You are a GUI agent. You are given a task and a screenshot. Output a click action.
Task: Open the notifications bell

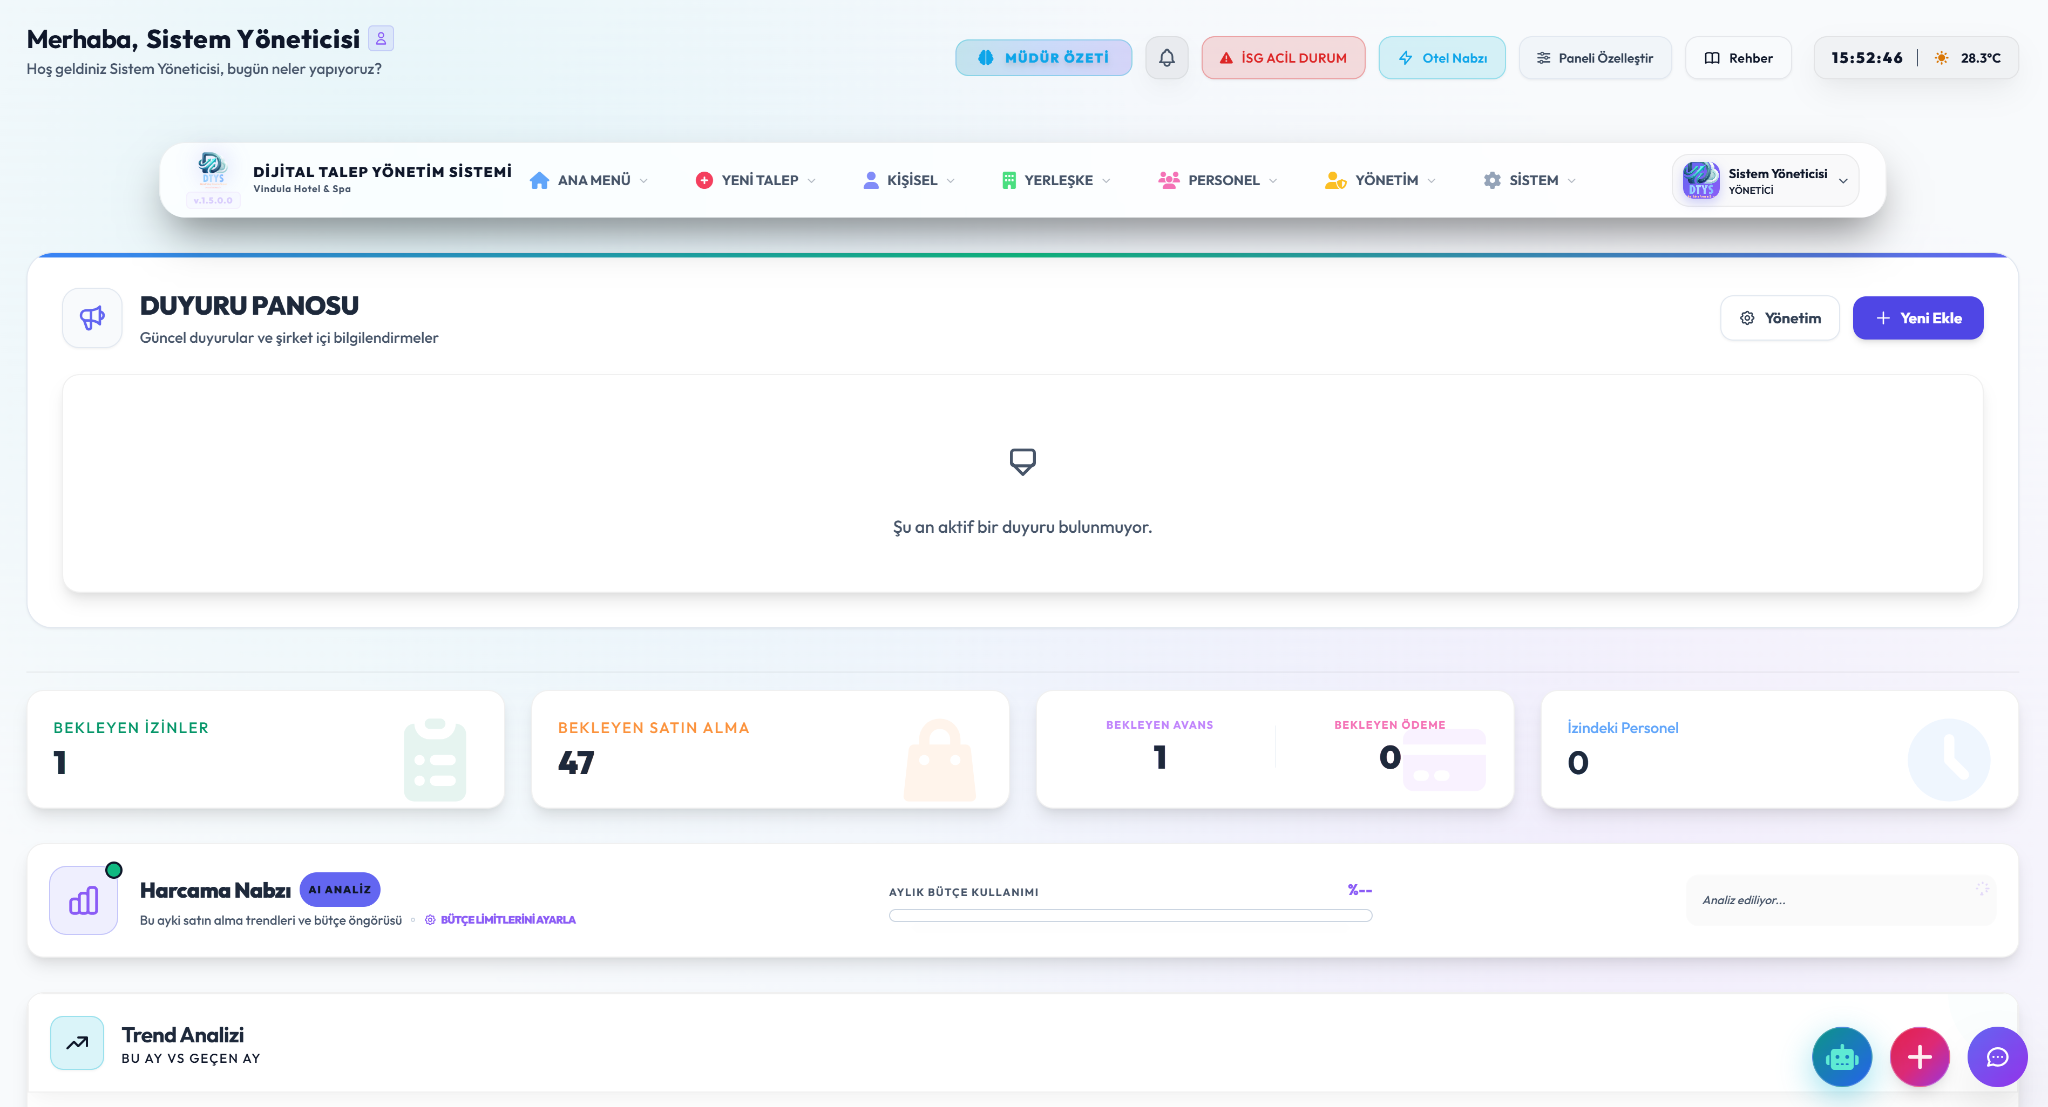(1167, 58)
